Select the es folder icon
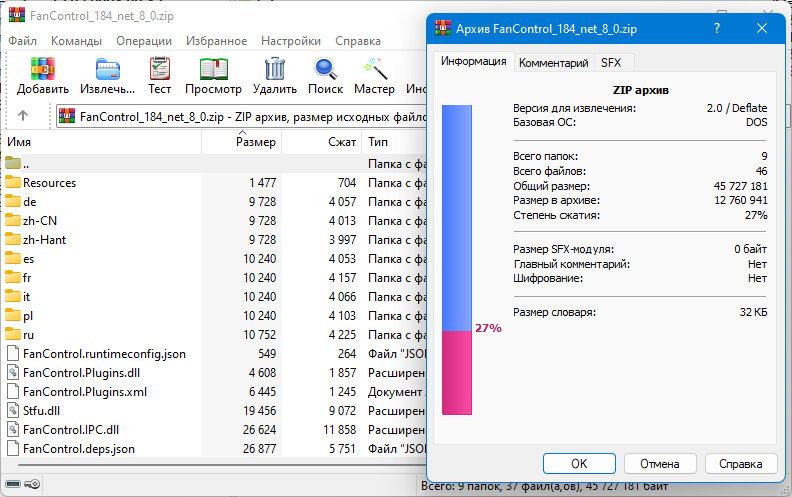 point(13,259)
